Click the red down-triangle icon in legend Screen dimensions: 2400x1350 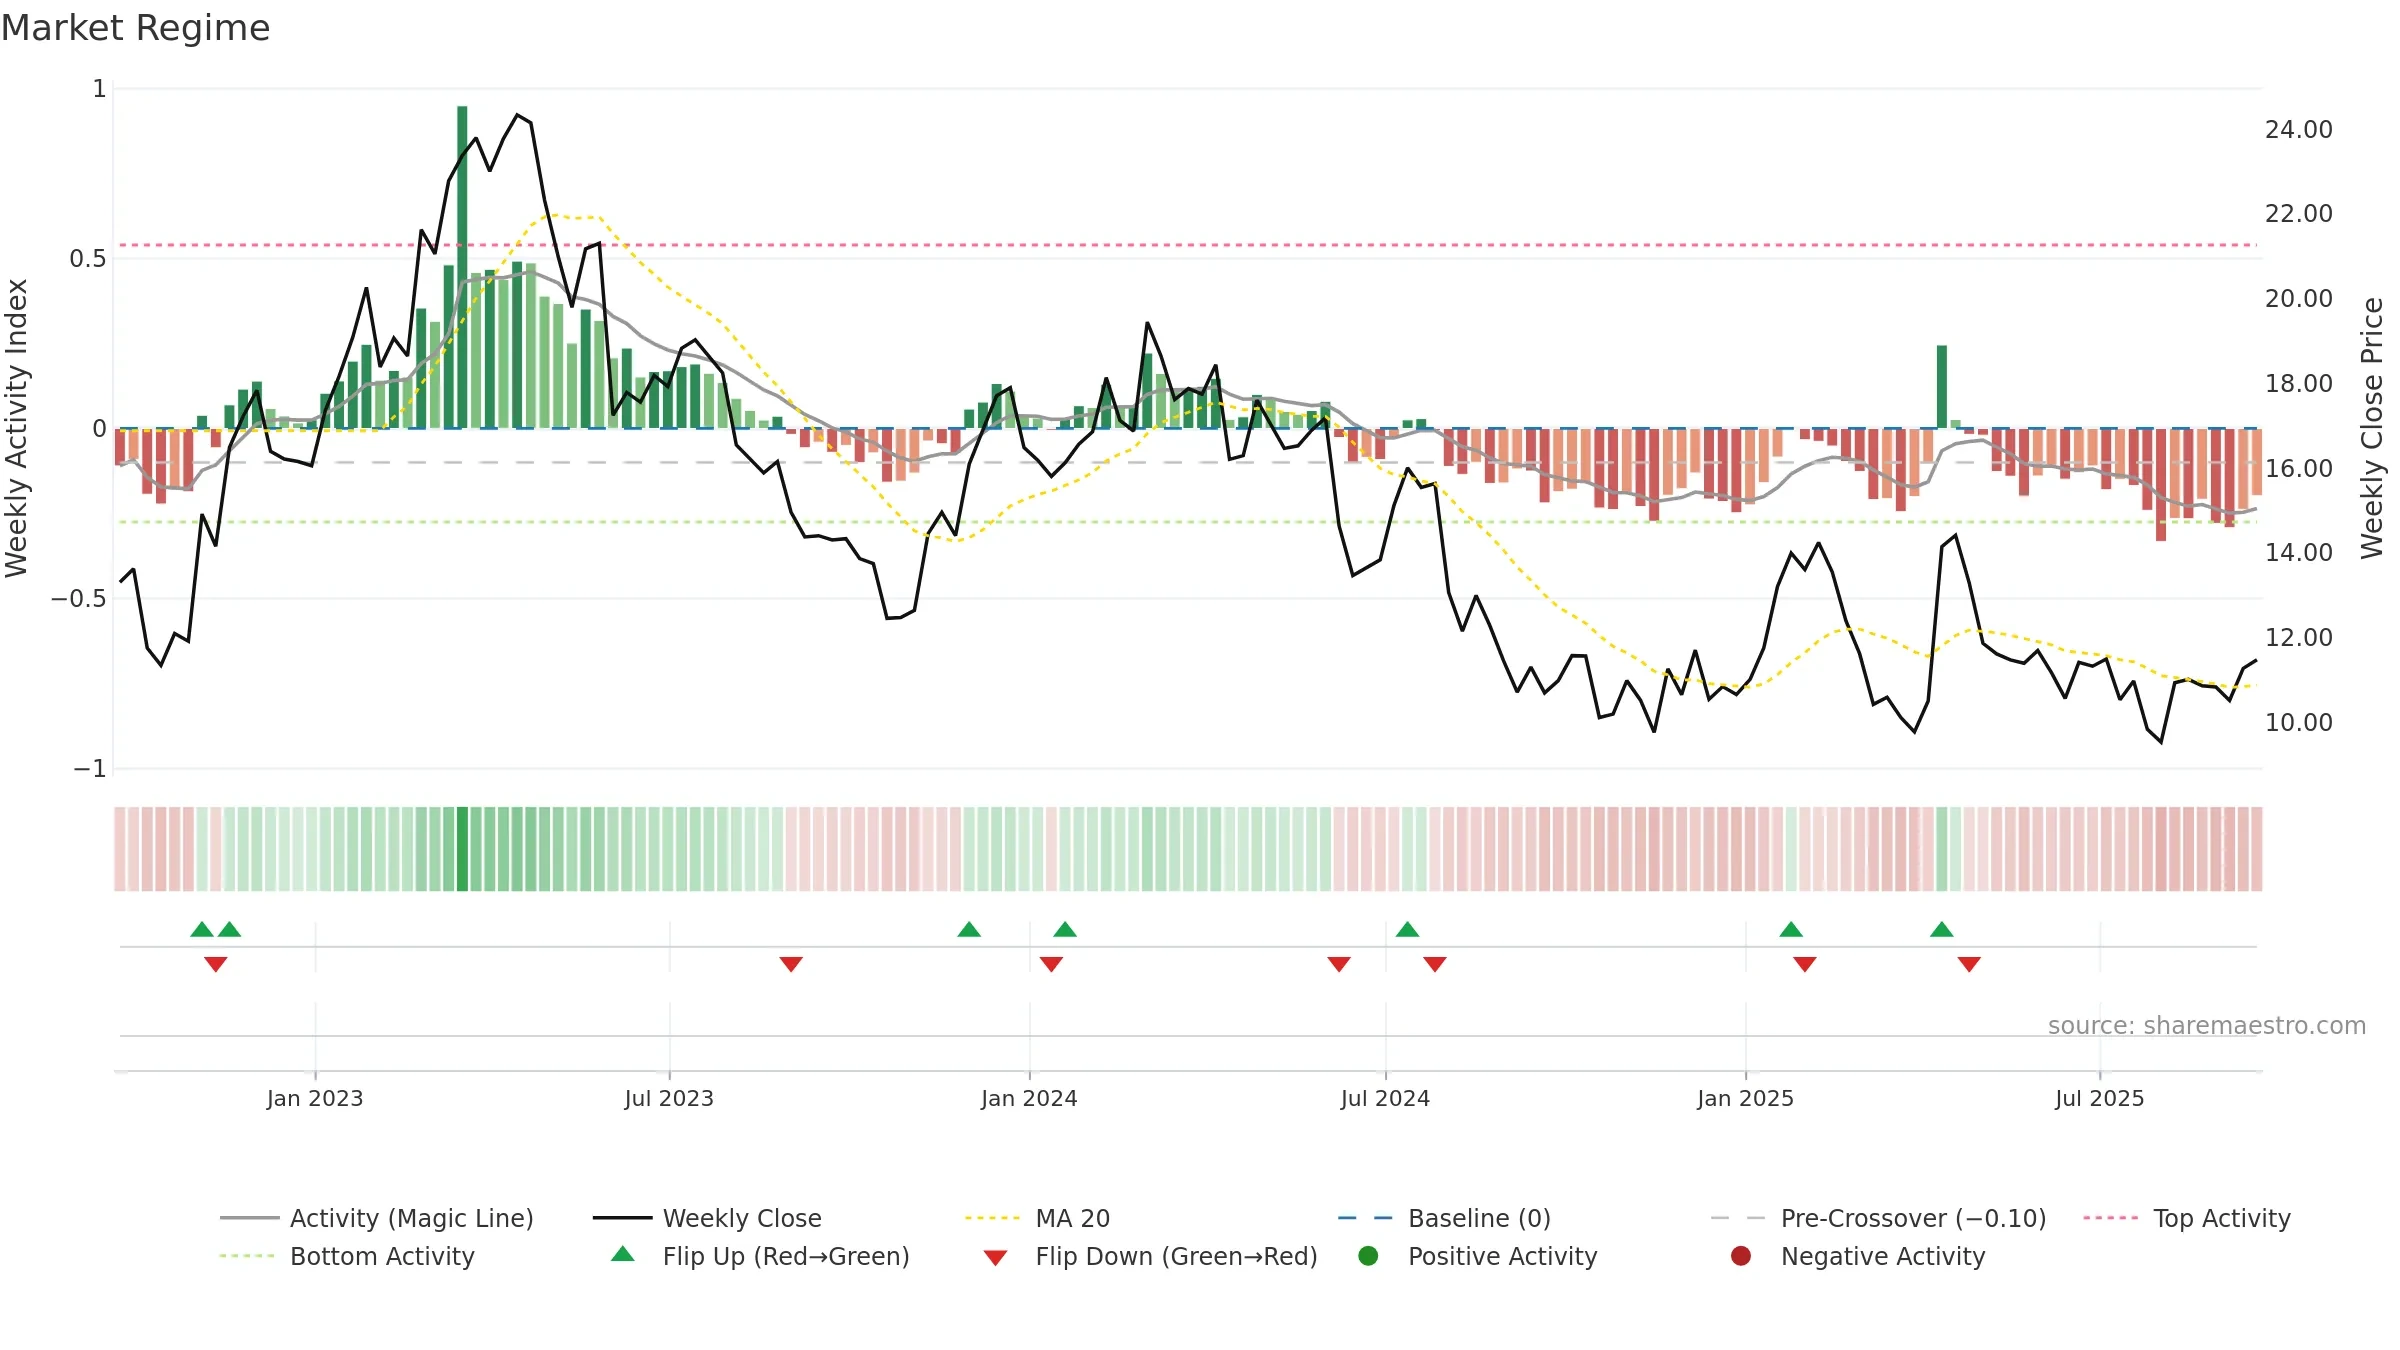[995, 1258]
